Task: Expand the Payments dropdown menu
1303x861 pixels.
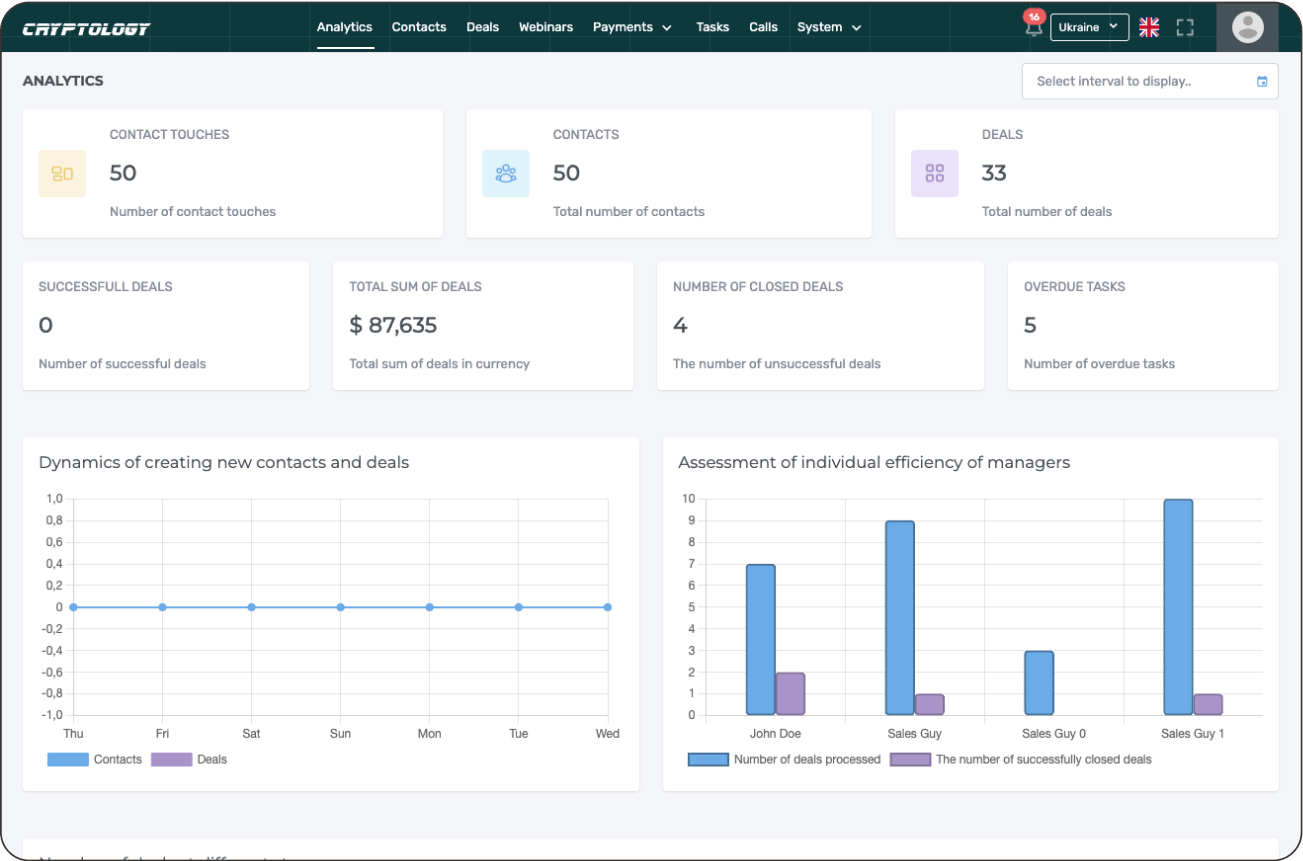Action: coord(632,27)
